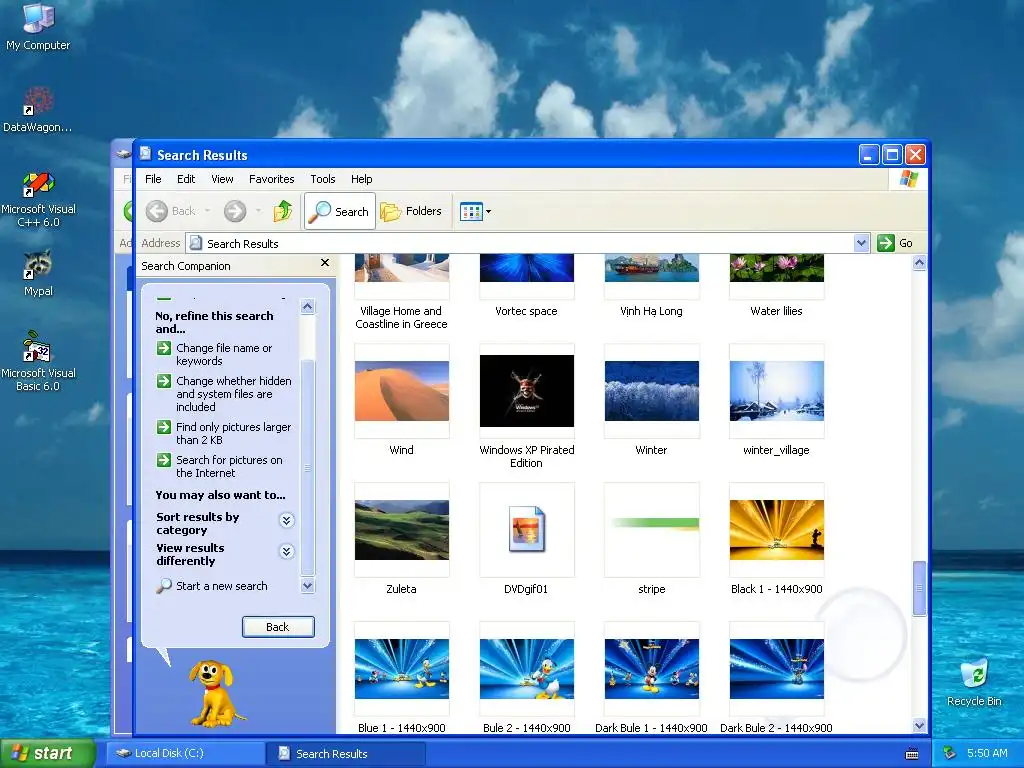Click the Back button in Search Companion

278,627
